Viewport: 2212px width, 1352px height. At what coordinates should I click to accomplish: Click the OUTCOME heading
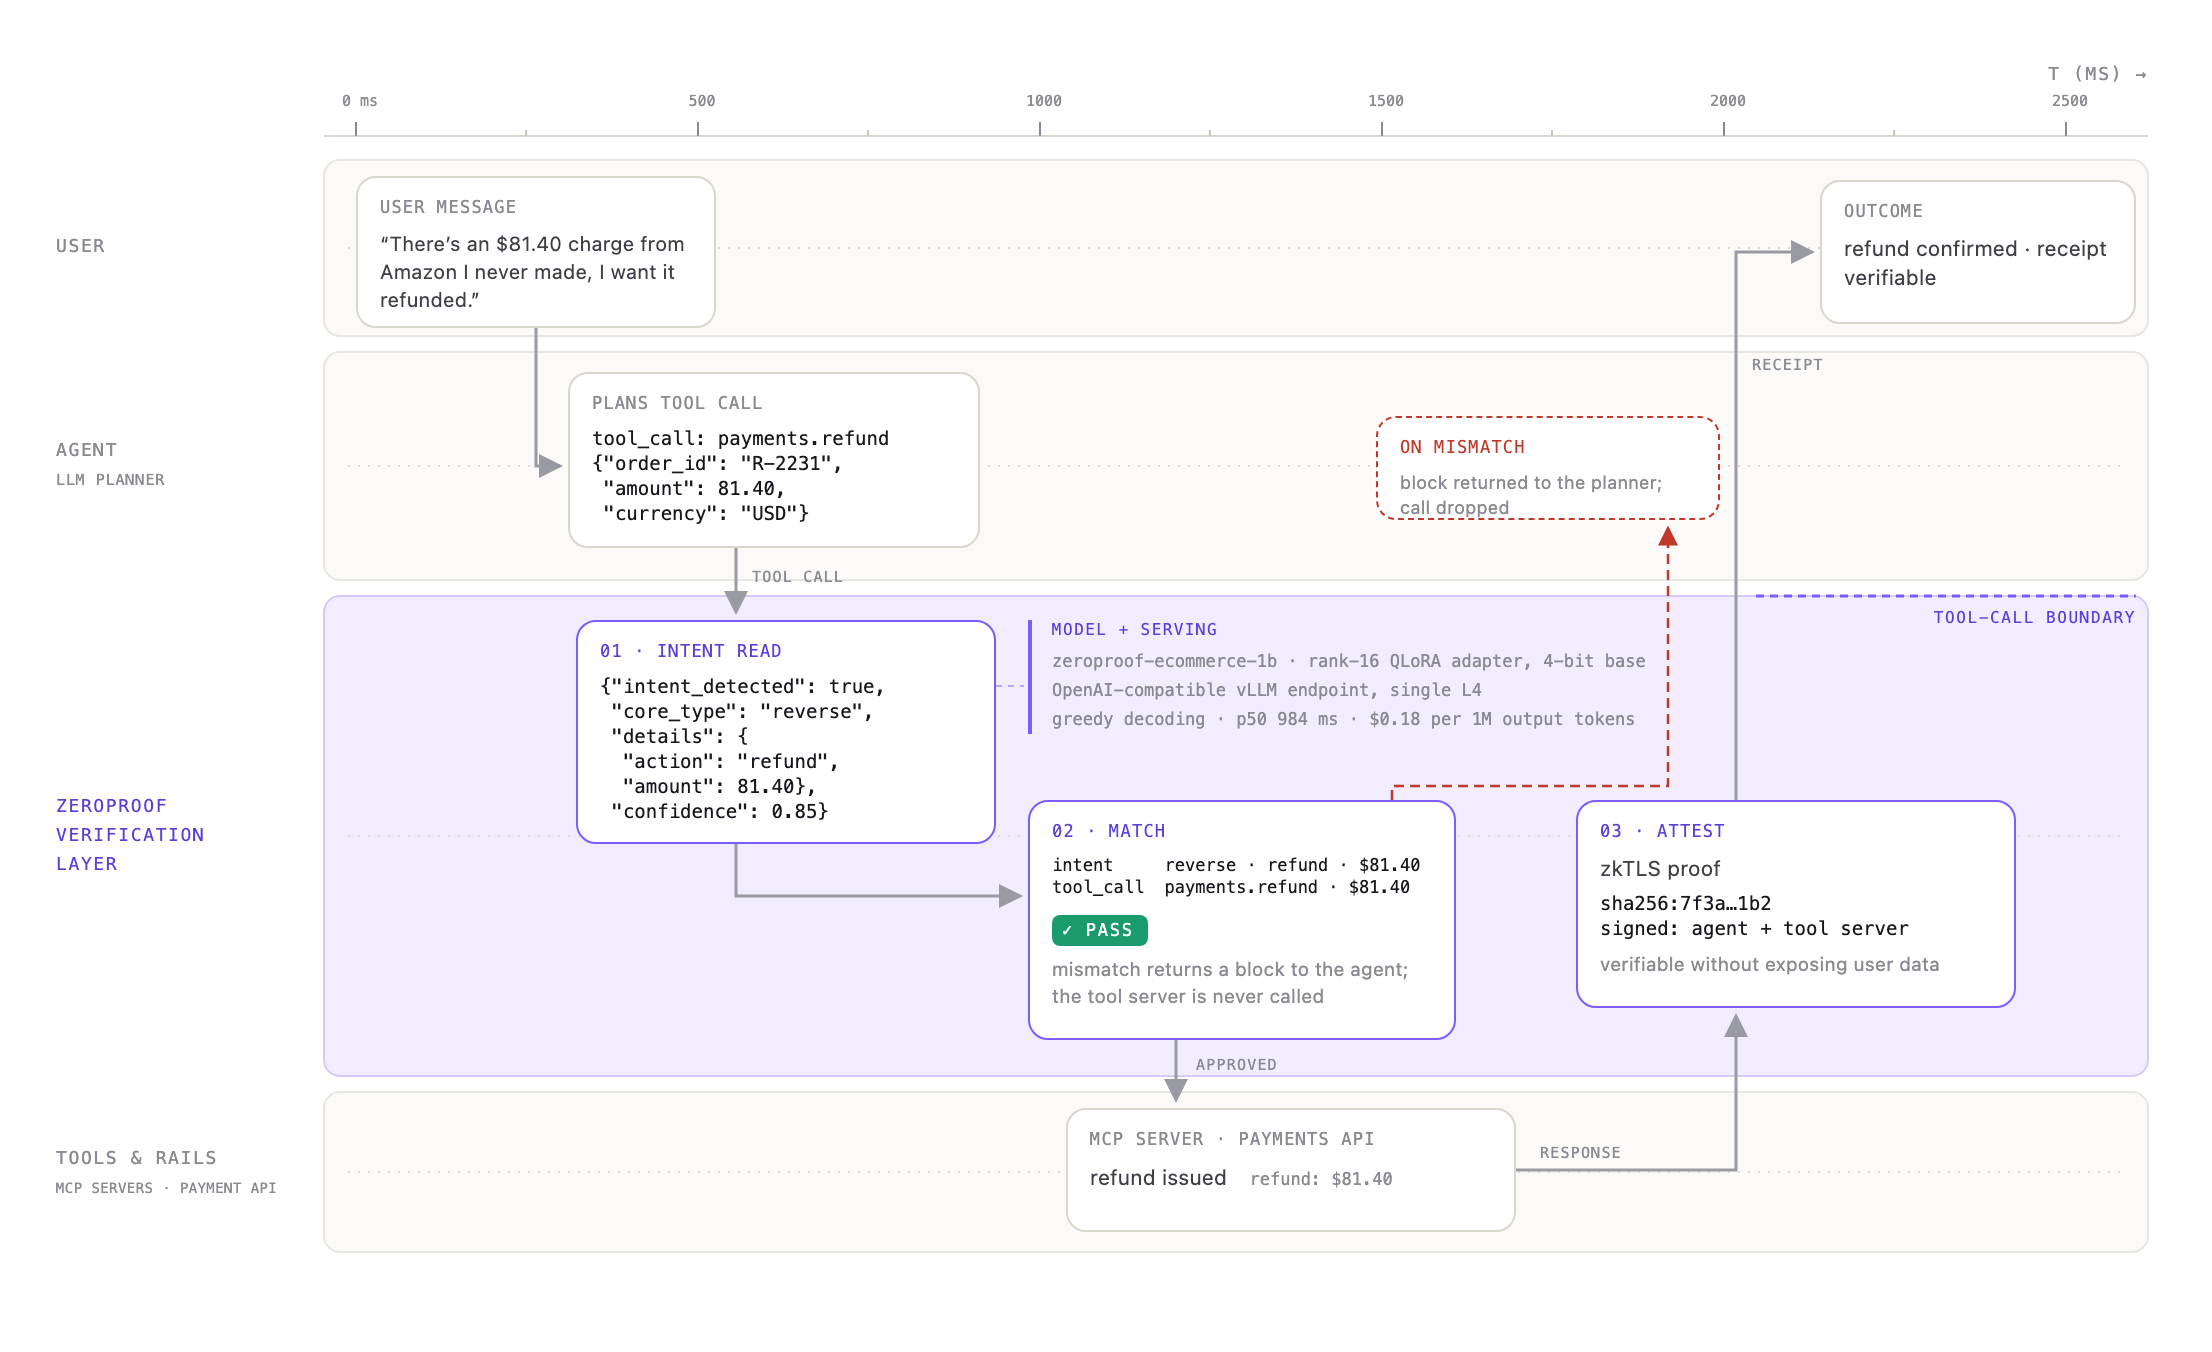tap(1883, 211)
